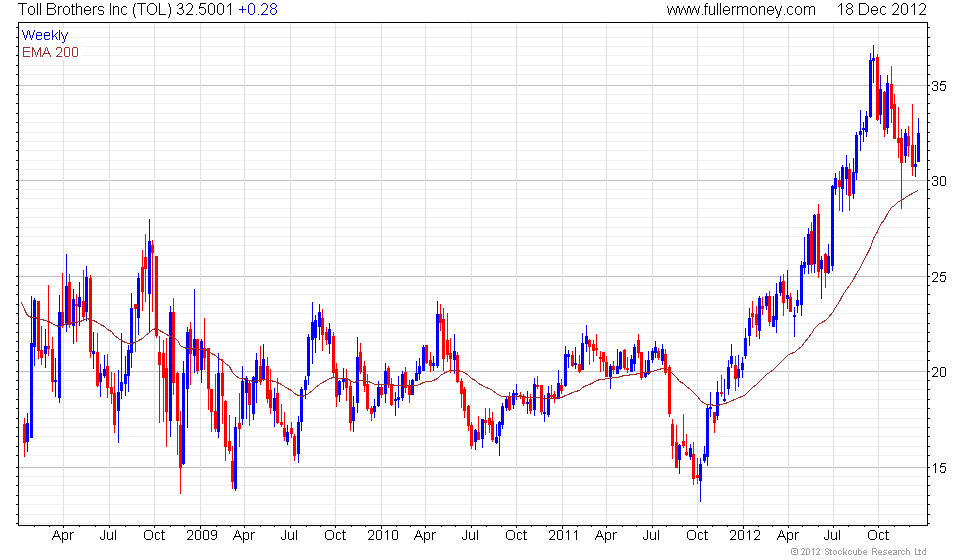Image resolution: width=980 pixels, height=560 pixels.
Task: Click the 20 price axis label
Action: pyautogui.click(x=939, y=372)
